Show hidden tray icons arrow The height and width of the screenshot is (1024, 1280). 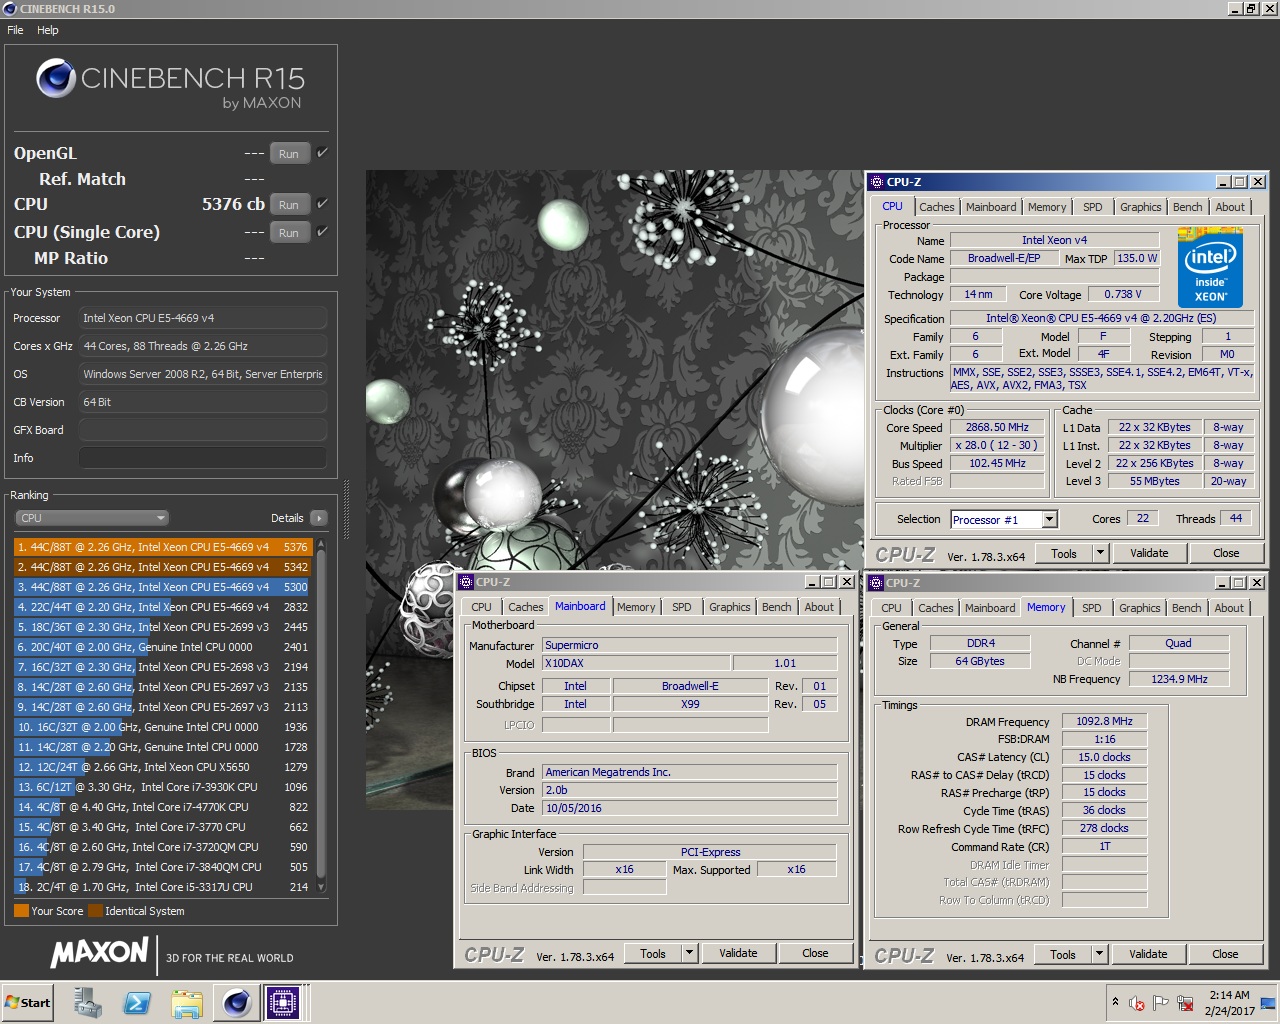(x=1115, y=1002)
